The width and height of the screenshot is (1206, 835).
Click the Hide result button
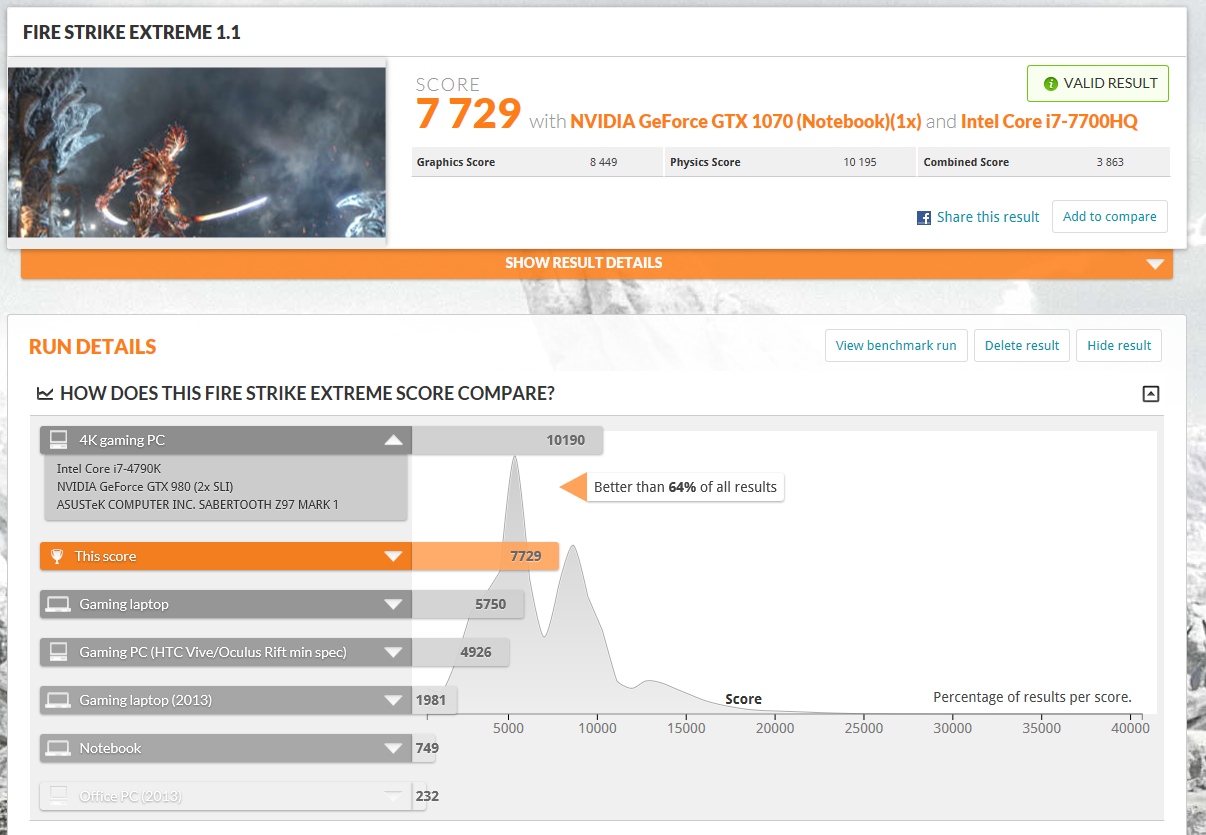(x=1119, y=346)
